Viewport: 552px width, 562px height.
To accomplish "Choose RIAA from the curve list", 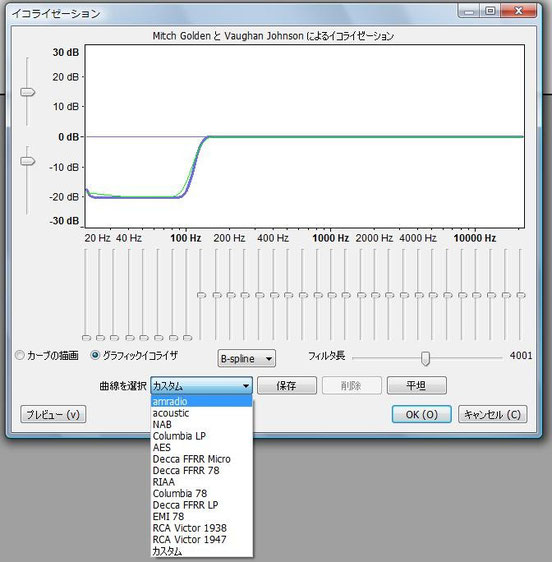I will coord(201,482).
